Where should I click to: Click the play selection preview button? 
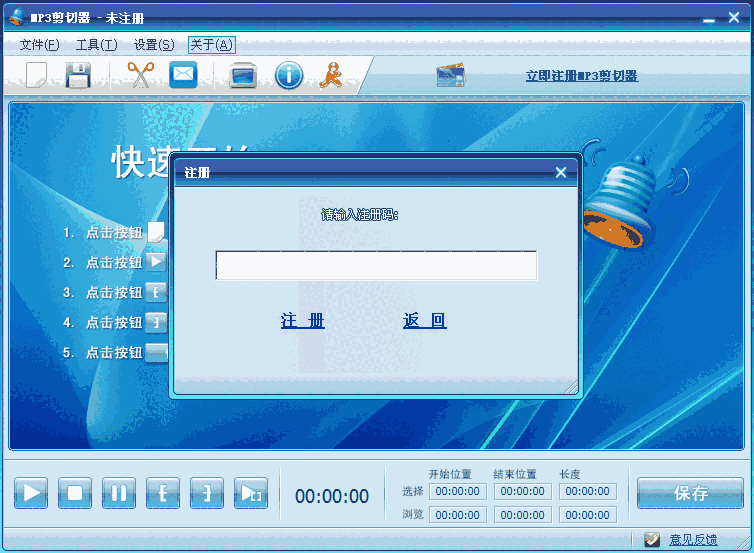pyautogui.click(x=251, y=493)
